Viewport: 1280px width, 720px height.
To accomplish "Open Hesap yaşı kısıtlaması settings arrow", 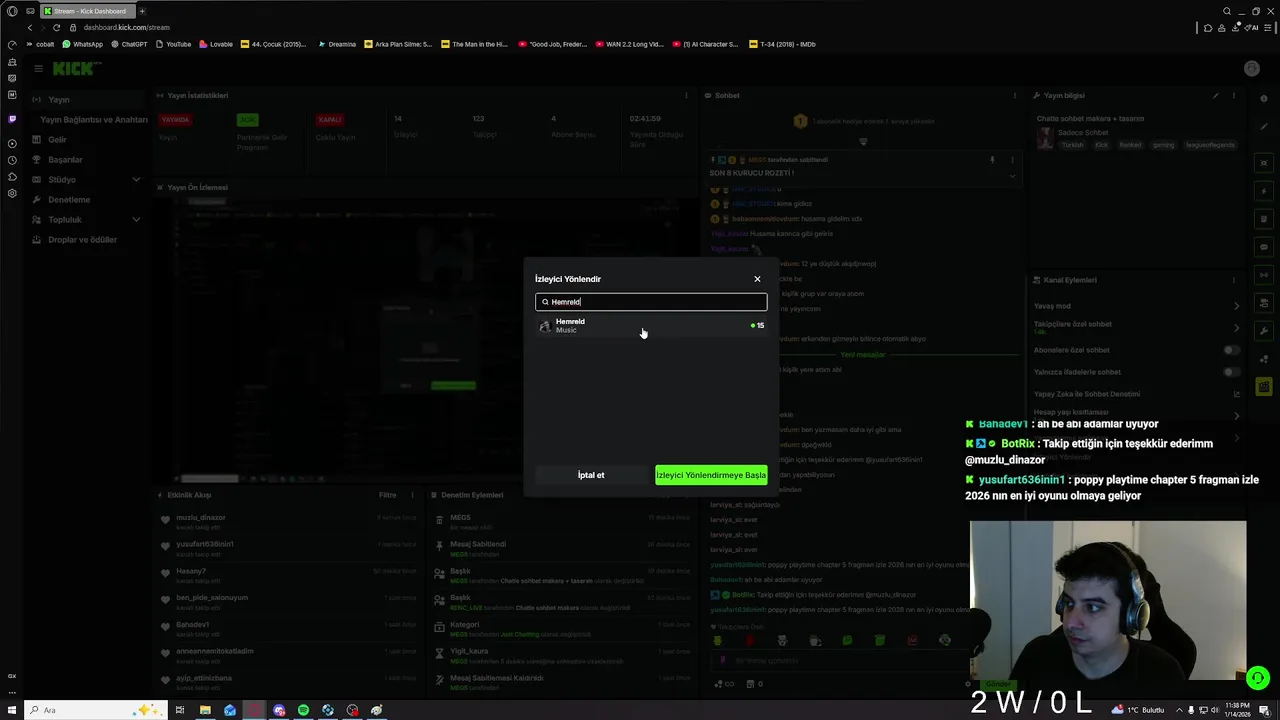I will [1236, 416].
